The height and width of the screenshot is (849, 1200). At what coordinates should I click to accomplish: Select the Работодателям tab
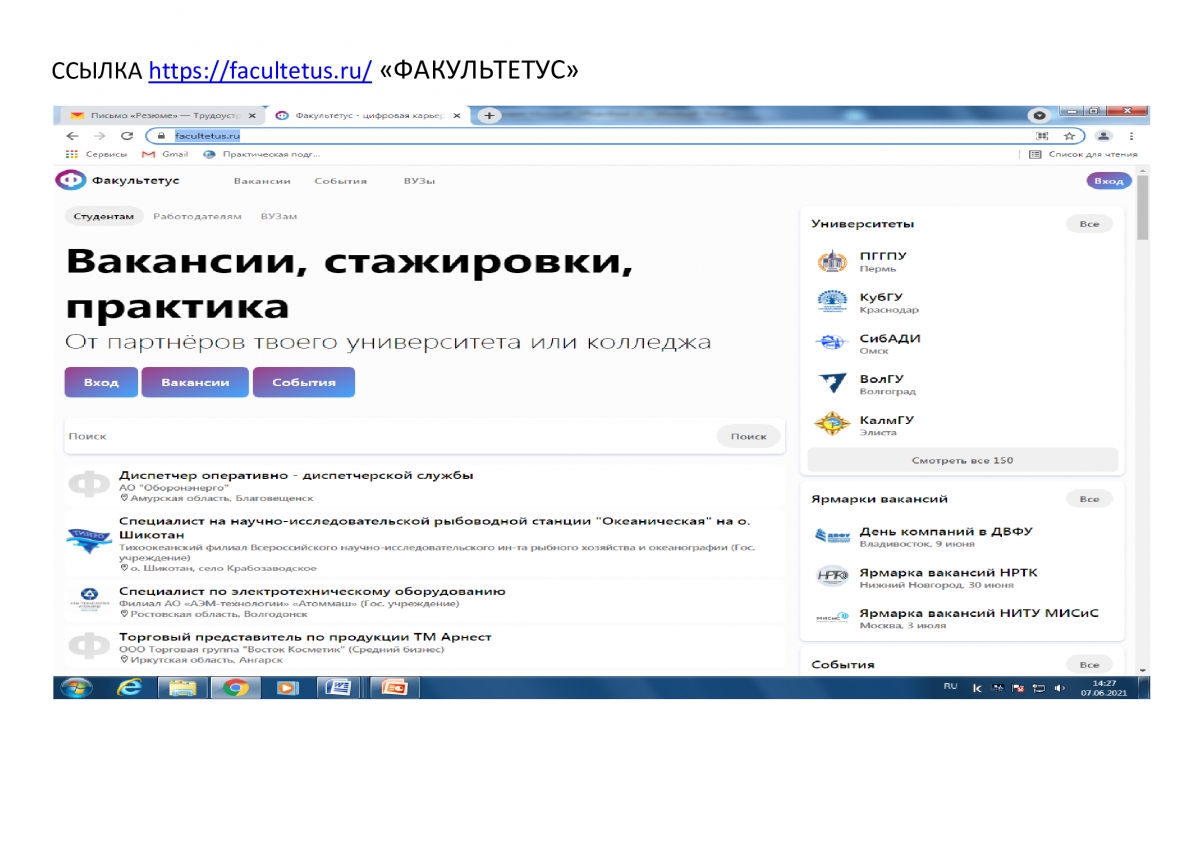coord(197,216)
